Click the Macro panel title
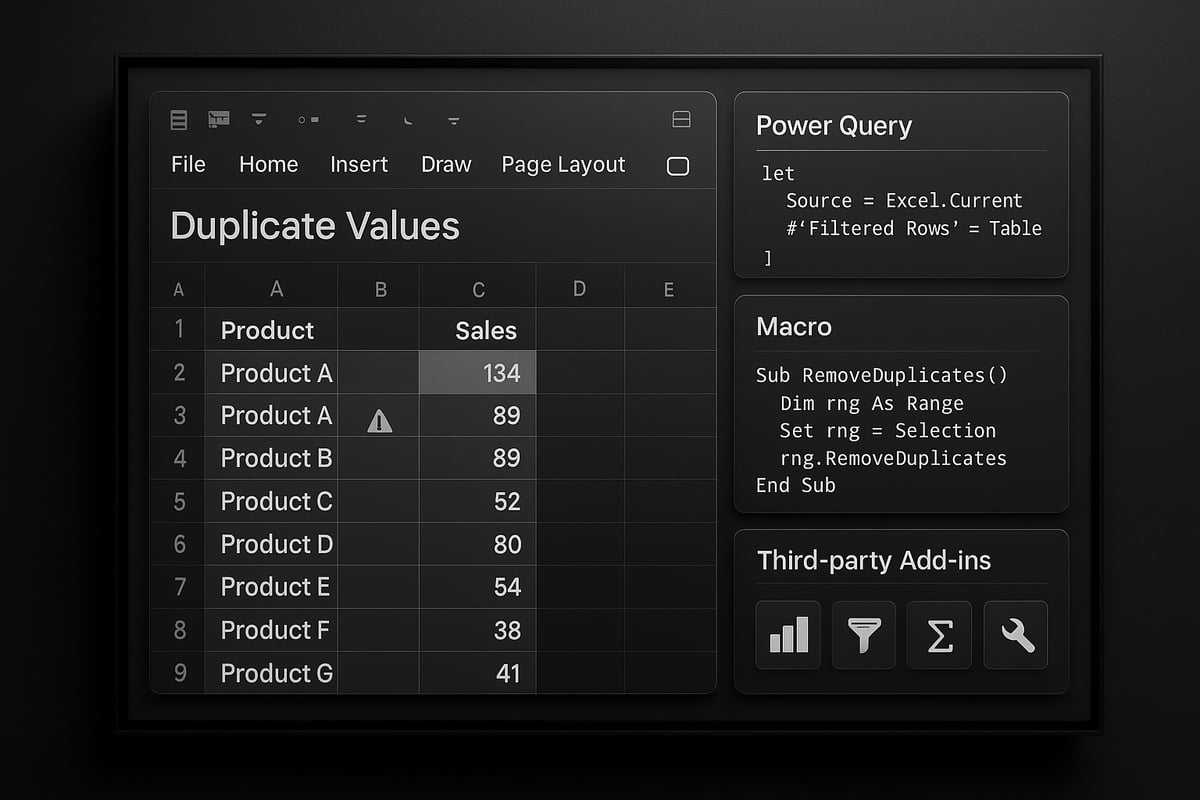 [x=794, y=327]
